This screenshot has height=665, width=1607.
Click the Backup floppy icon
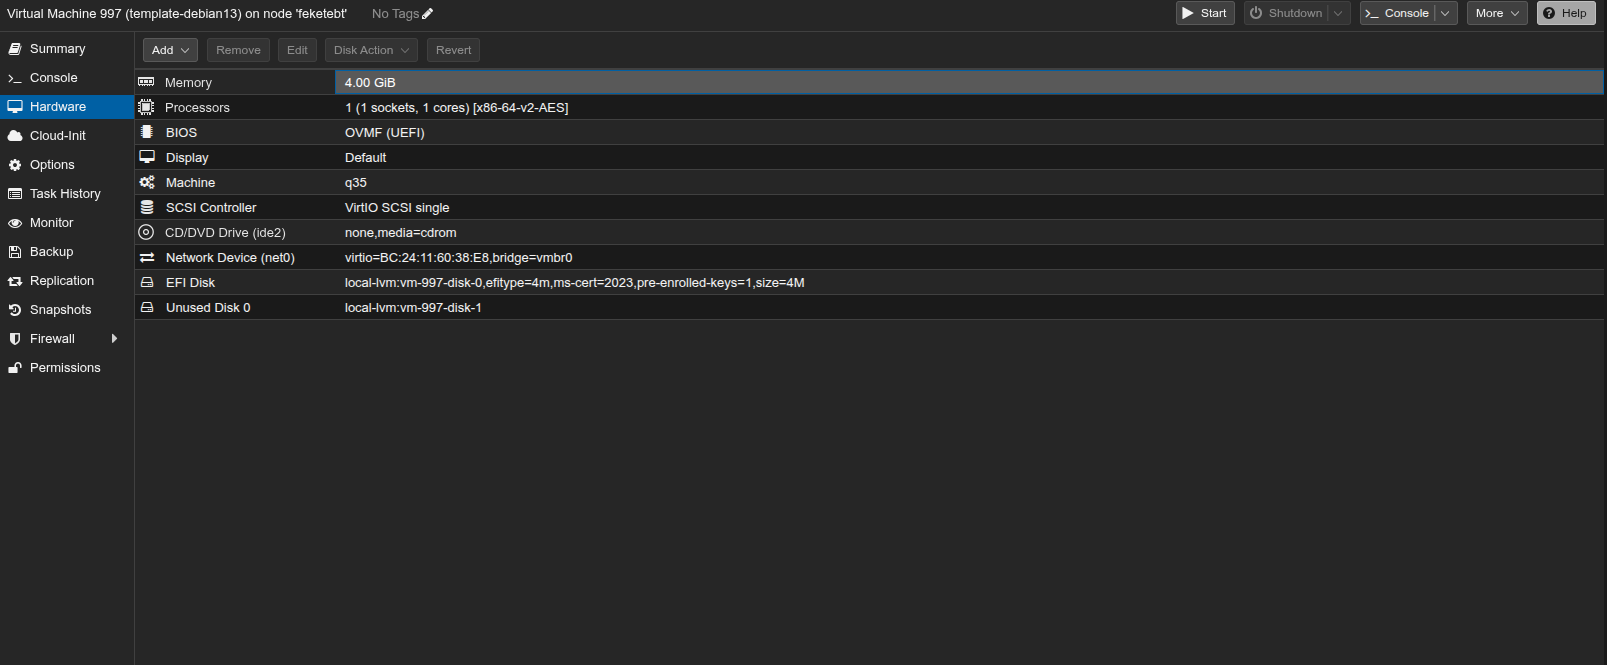tap(15, 252)
